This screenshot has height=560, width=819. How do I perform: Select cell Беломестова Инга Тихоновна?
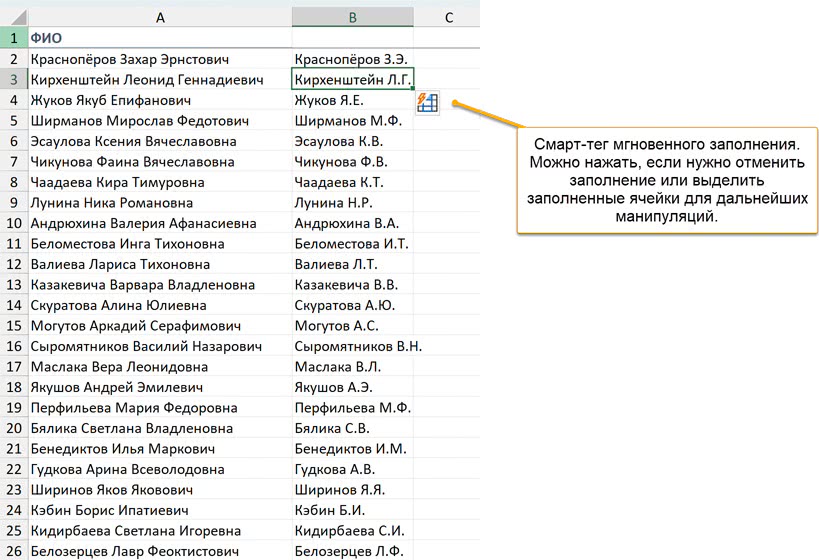point(160,243)
